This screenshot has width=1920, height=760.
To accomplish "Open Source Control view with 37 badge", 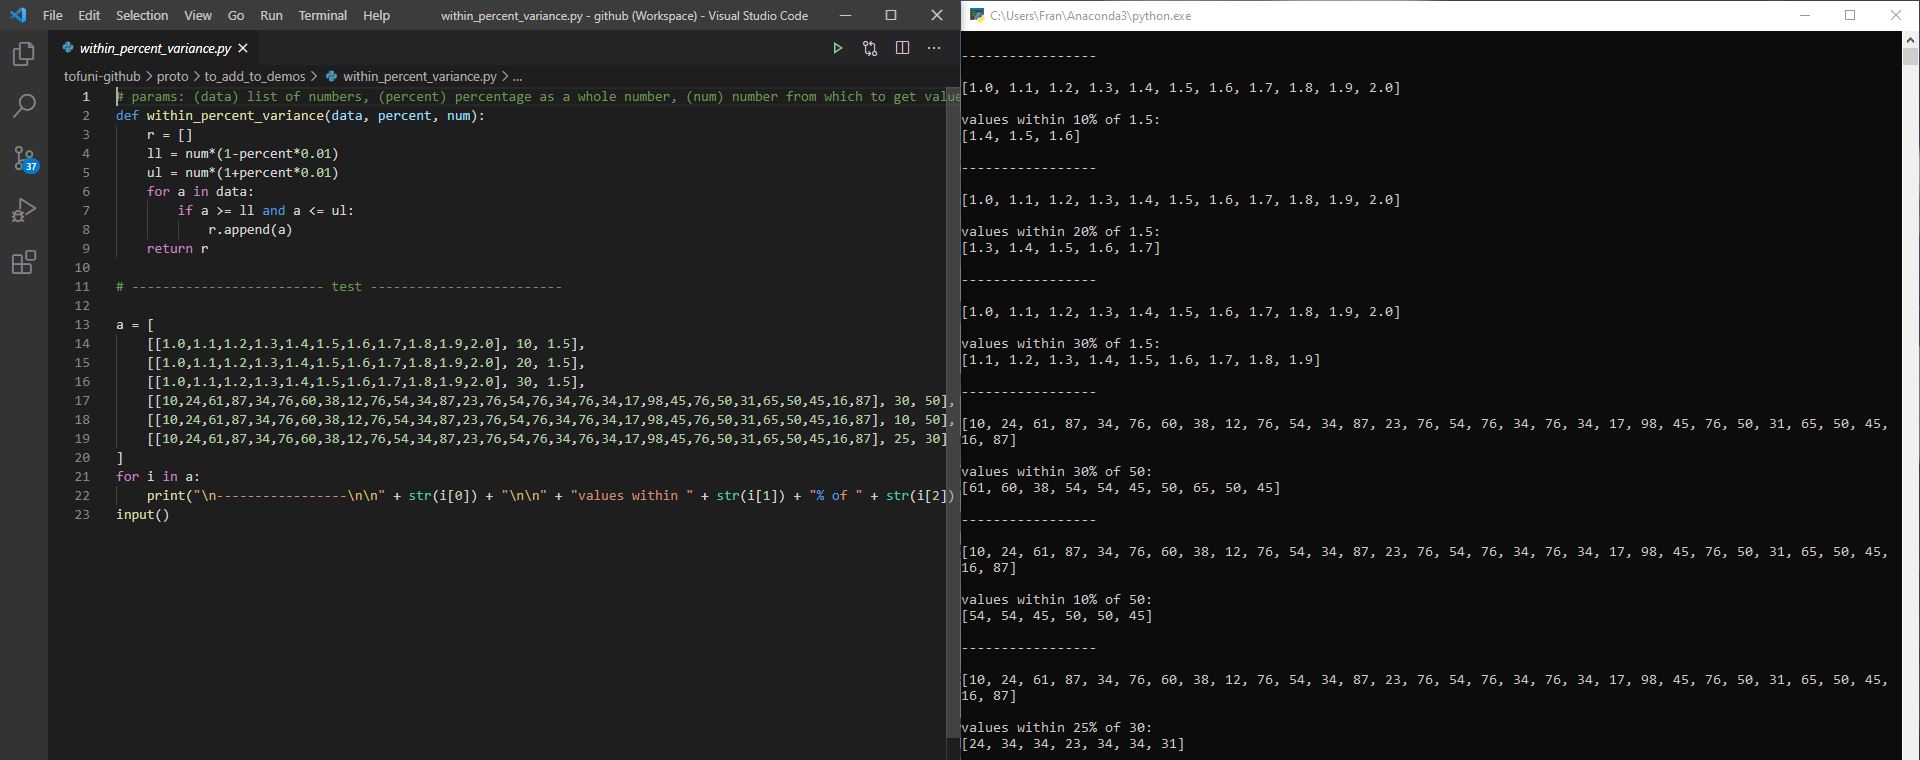I will (24, 158).
